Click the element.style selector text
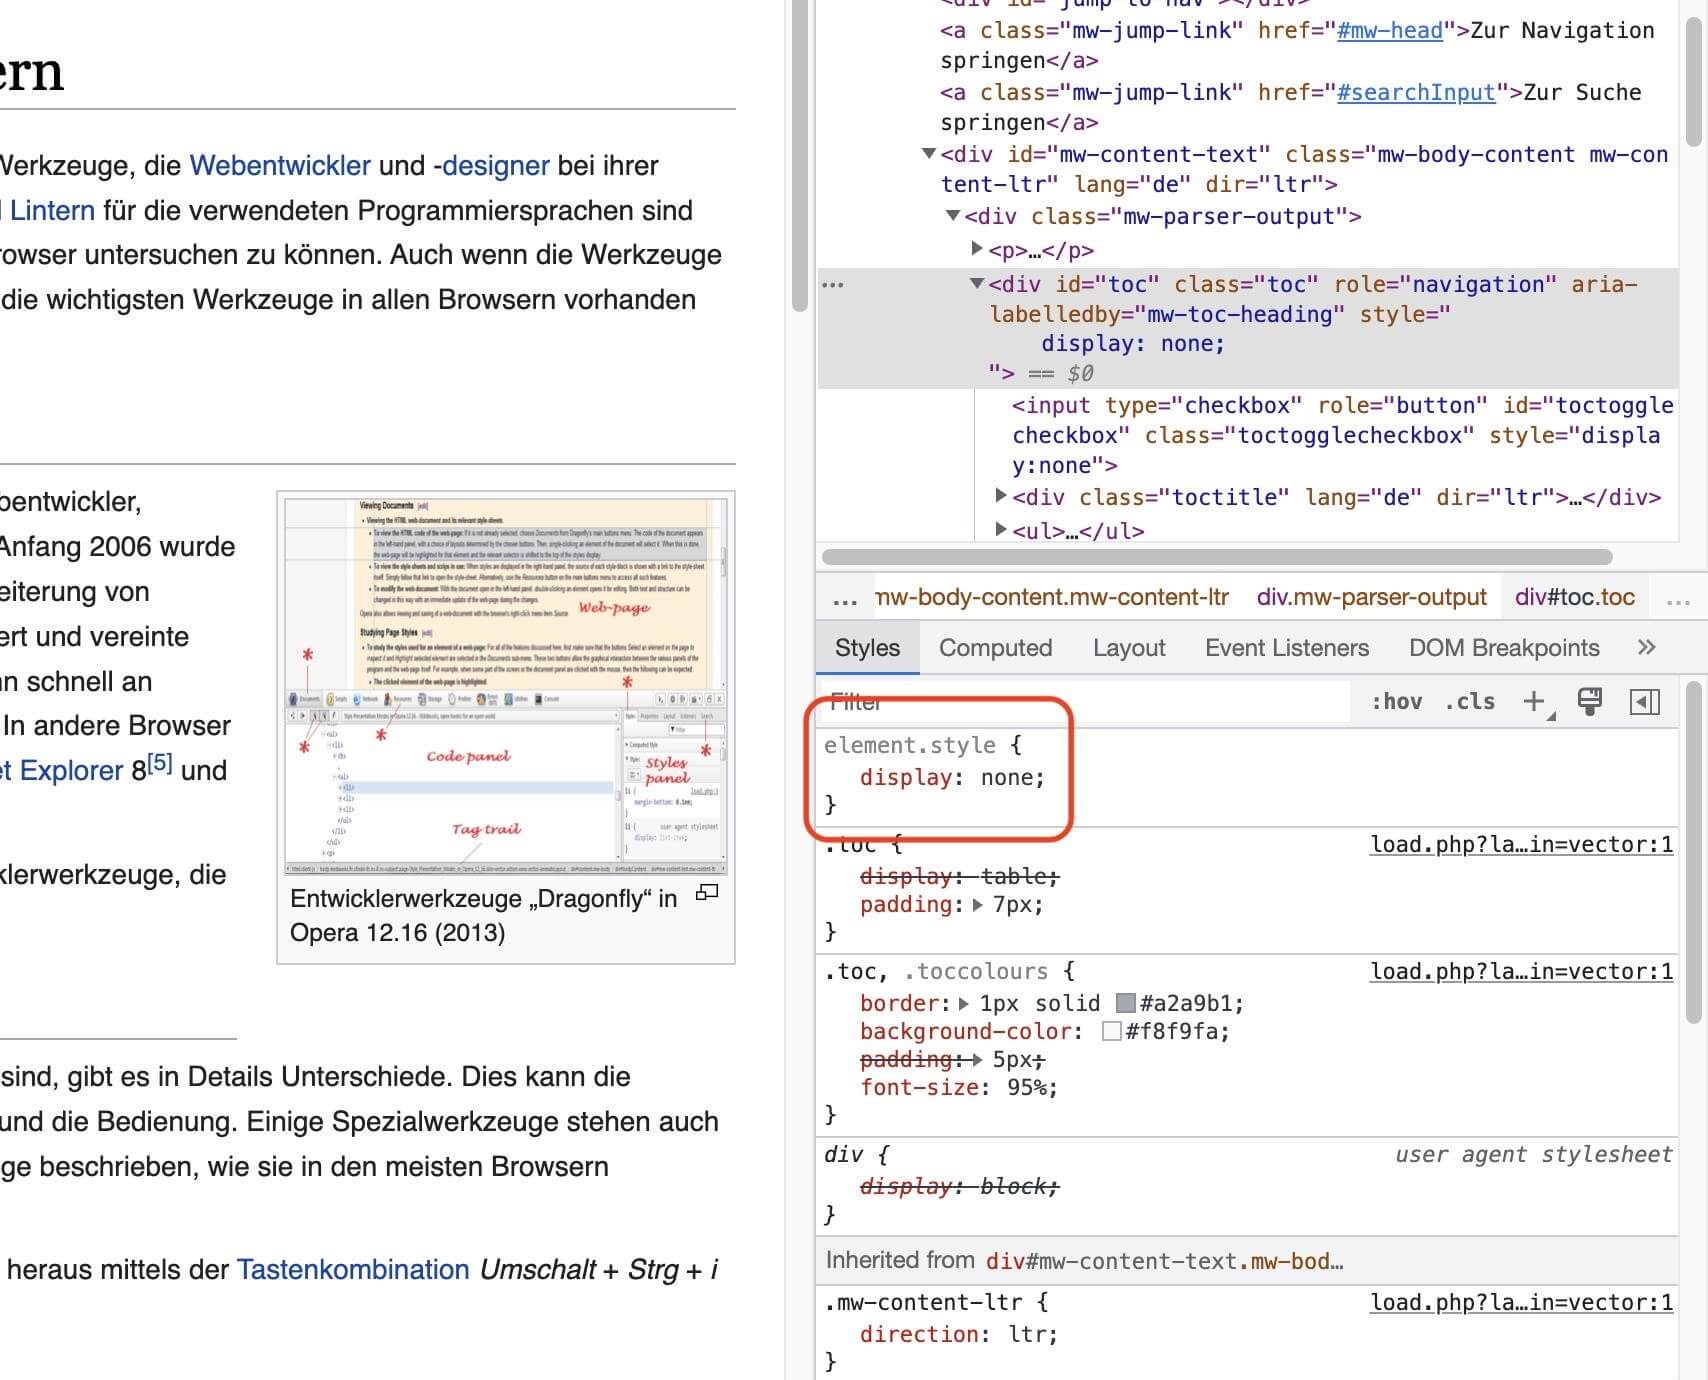Image resolution: width=1708 pixels, height=1380 pixels. (909, 746)
